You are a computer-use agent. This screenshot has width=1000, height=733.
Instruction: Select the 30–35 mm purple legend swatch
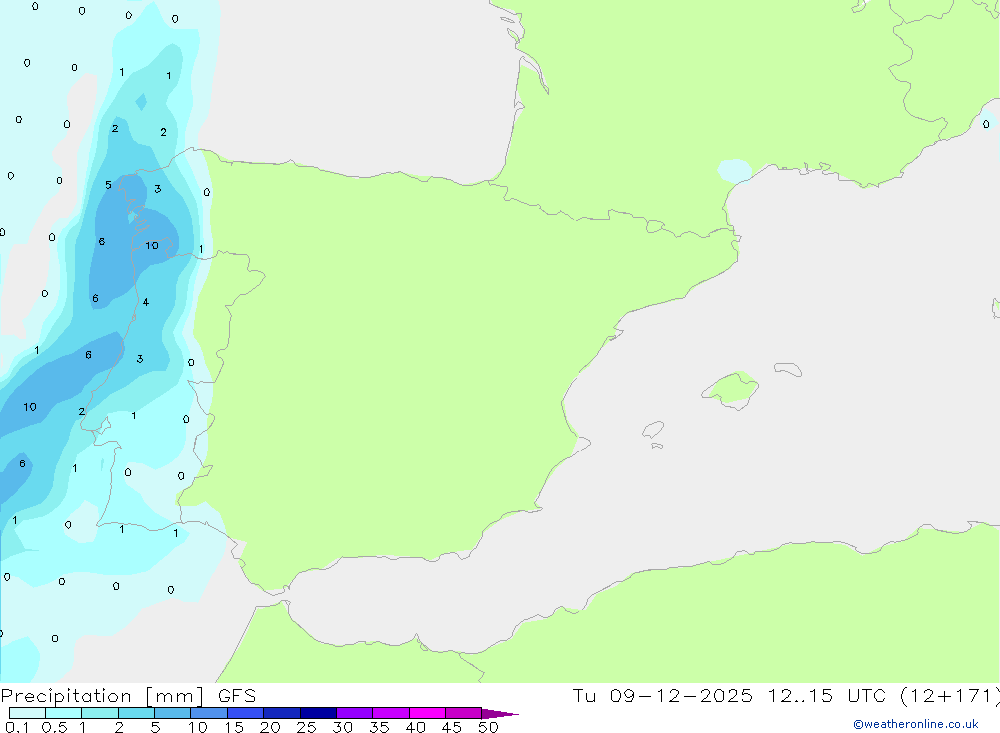tap(354, 713)
